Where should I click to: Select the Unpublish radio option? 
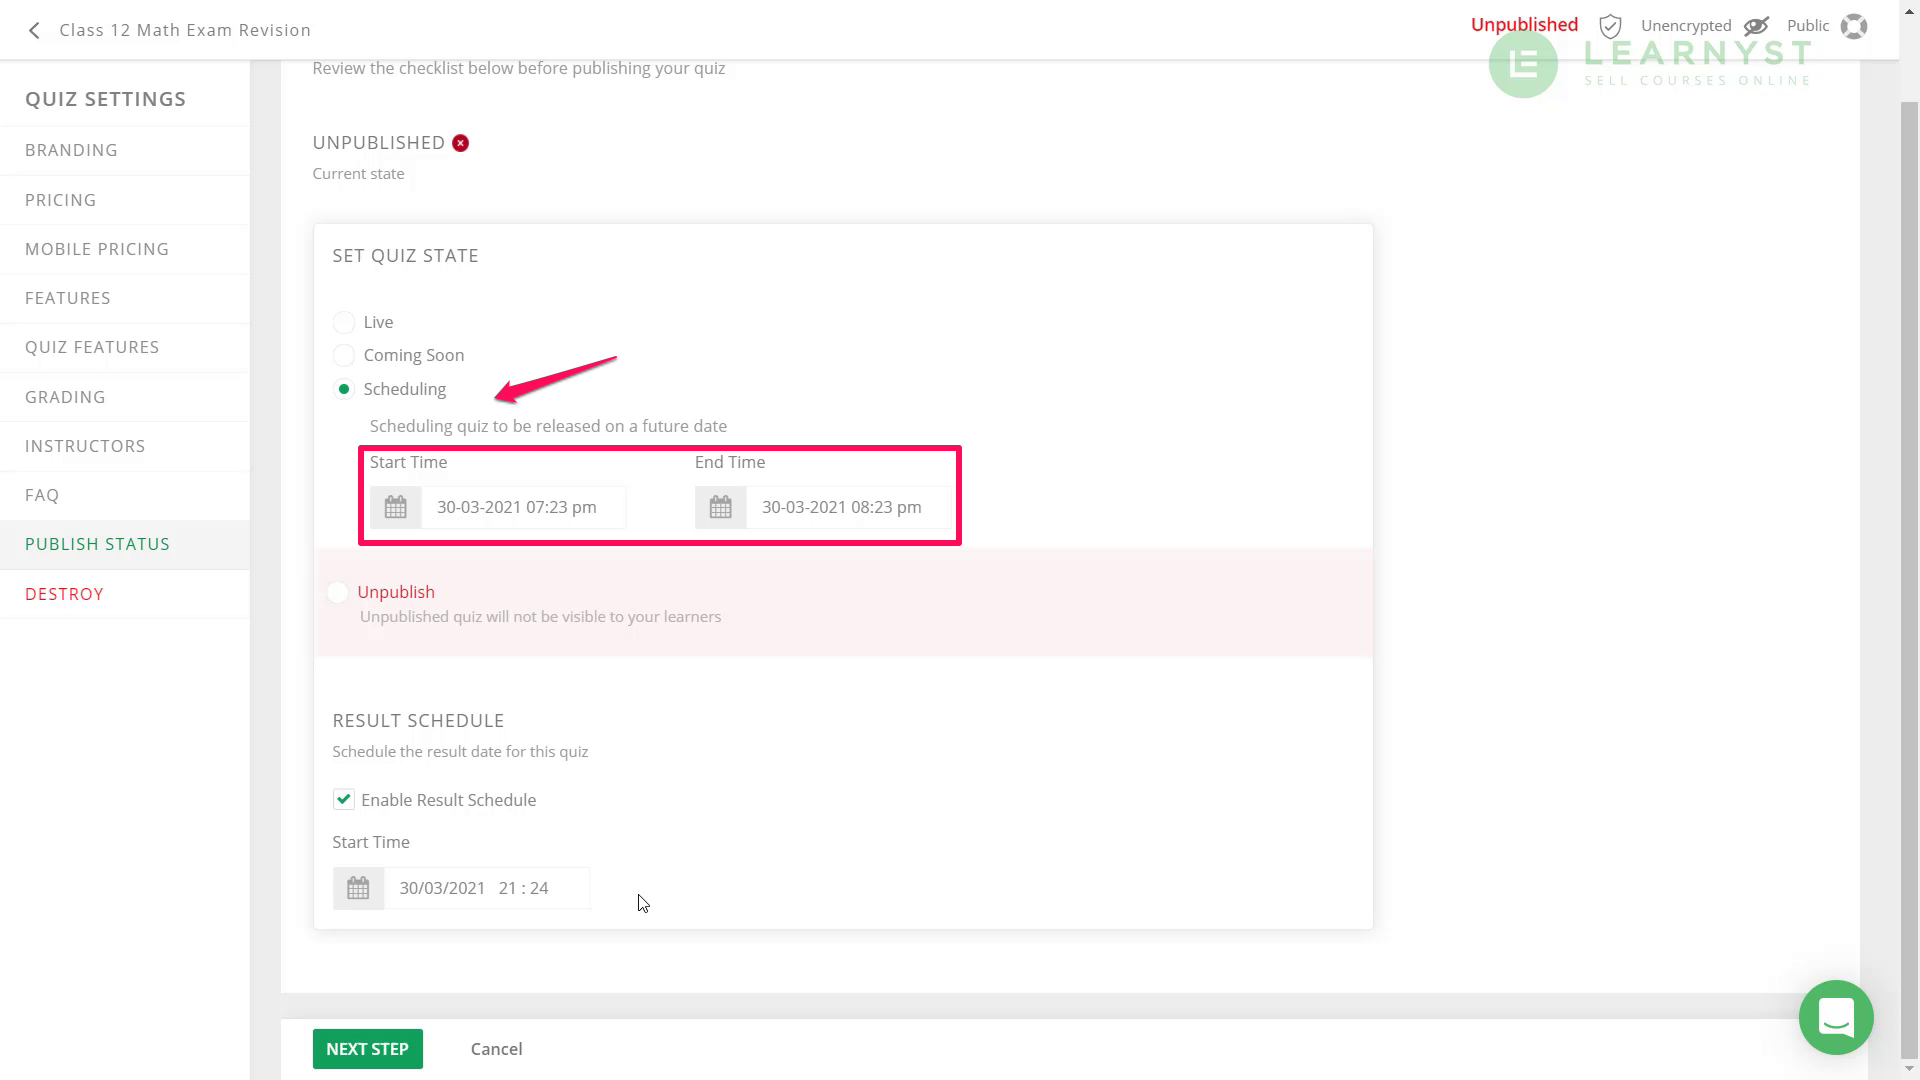[x=338, y=592]
